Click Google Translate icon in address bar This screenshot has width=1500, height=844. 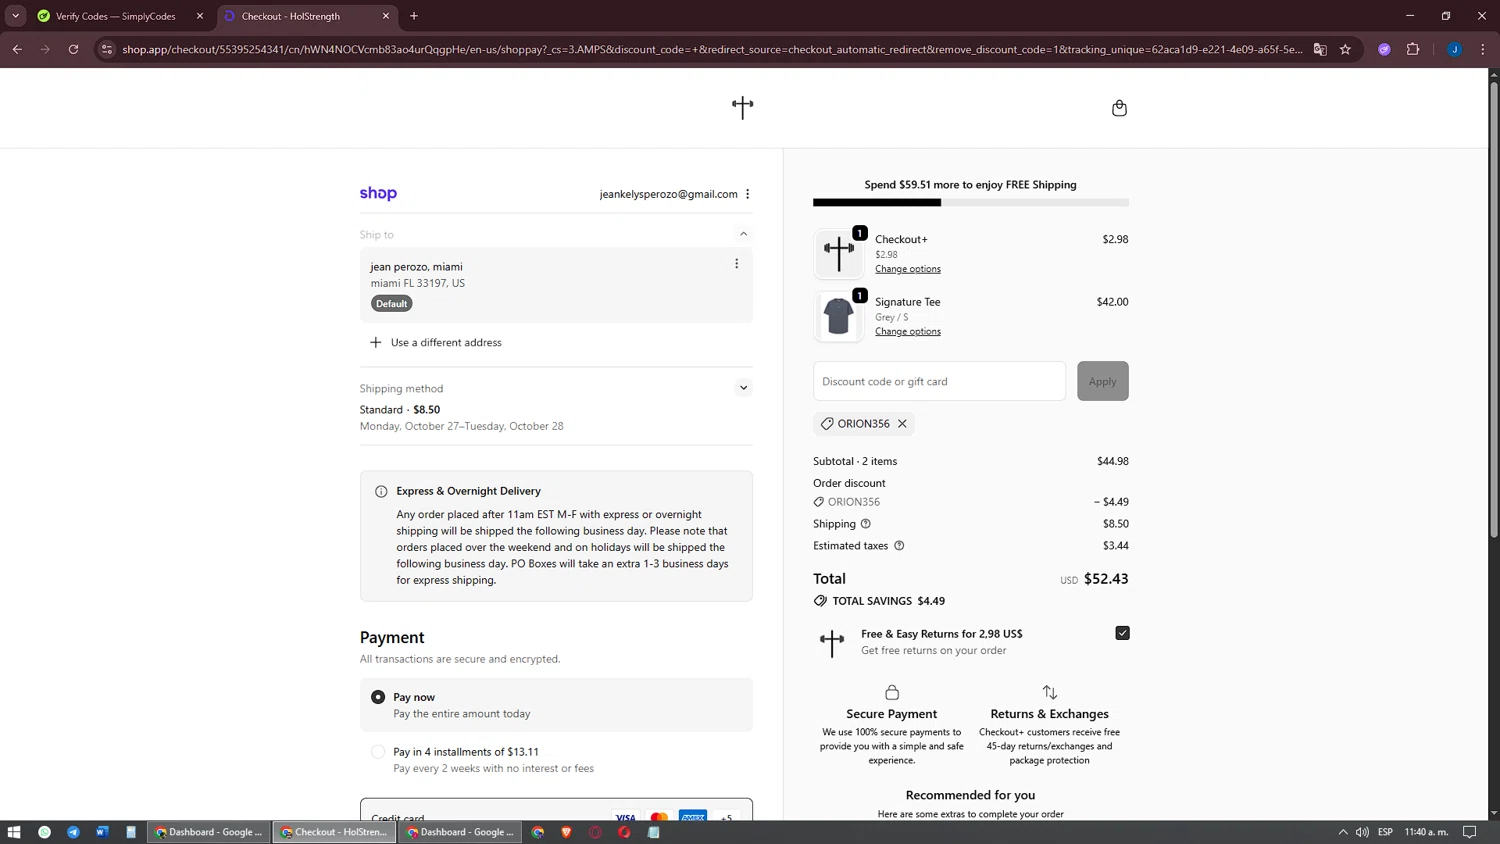[x=1320, y=49]
